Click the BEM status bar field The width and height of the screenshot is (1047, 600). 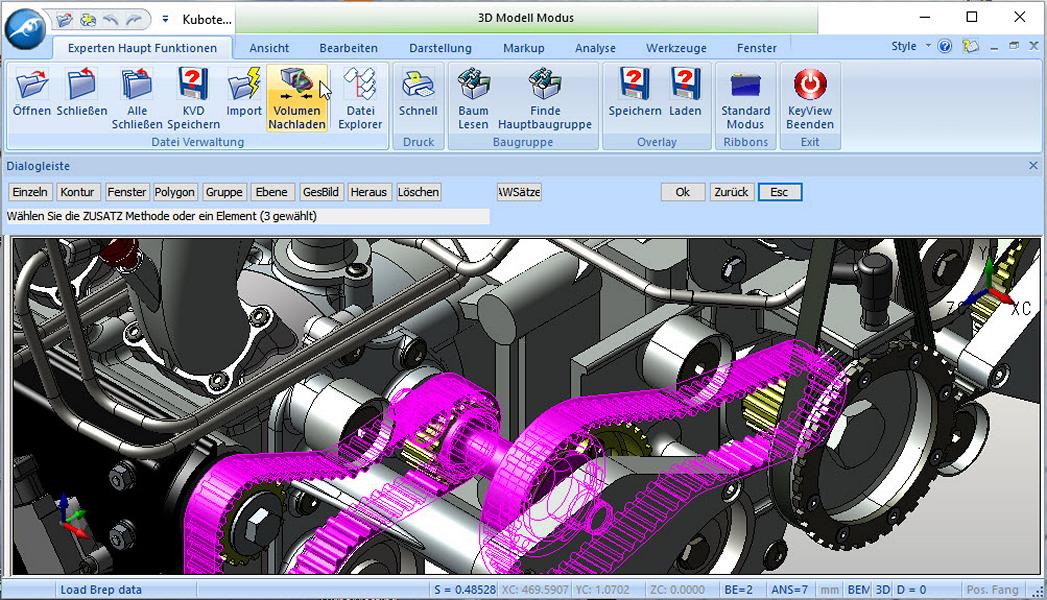pyautogui.click(x=858, y=590)
